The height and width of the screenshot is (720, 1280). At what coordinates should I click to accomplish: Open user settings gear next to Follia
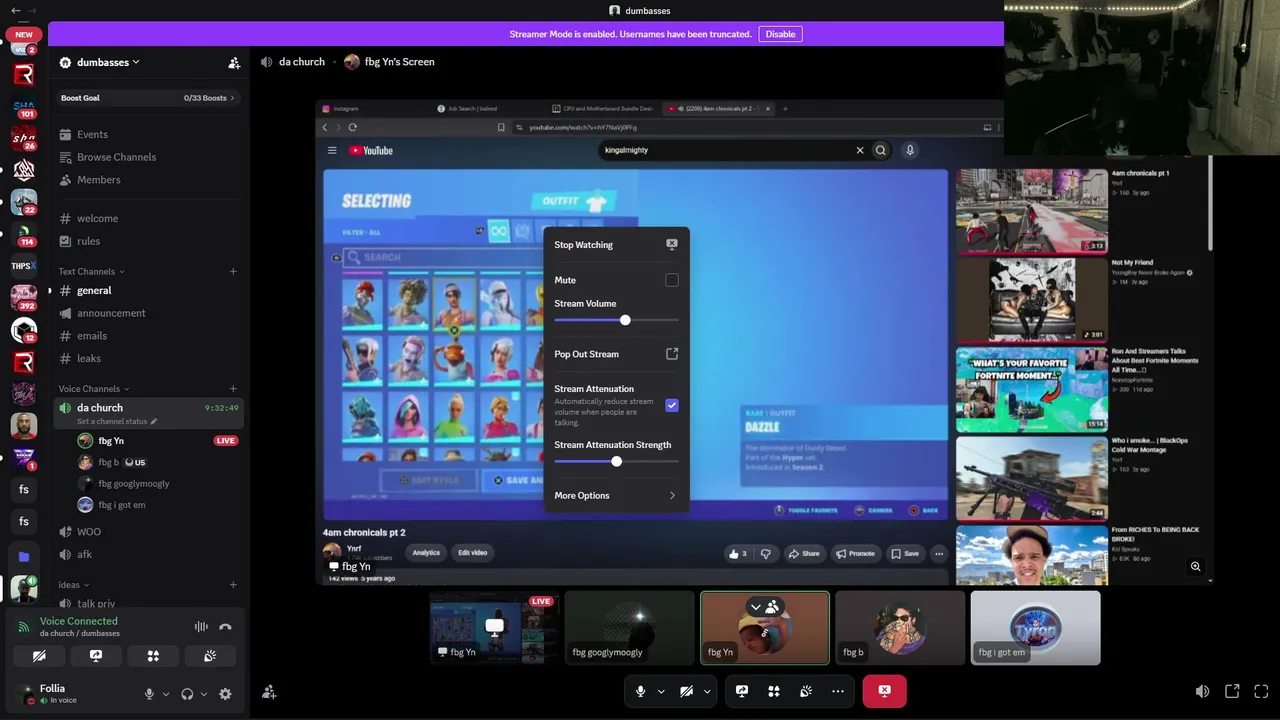[225, 694]
